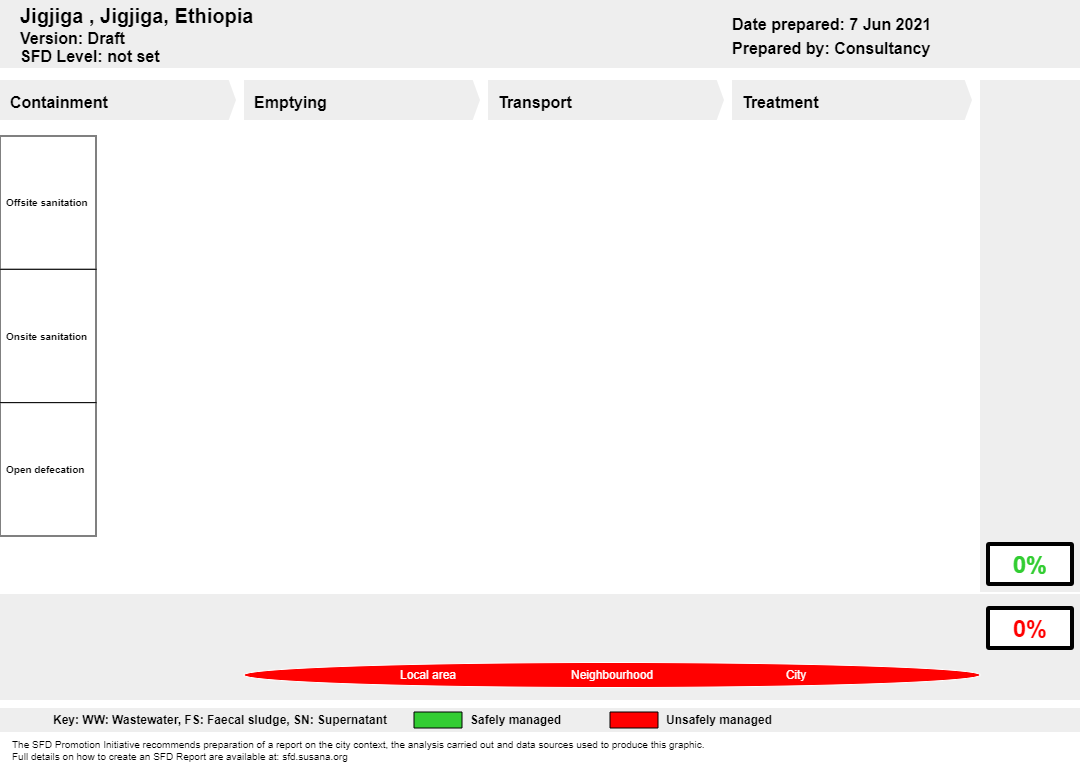Image resolution: width=1080 pixels, height=764 pixels.
Task: Select the Emptying stage header
Action: tap(362, 101)
